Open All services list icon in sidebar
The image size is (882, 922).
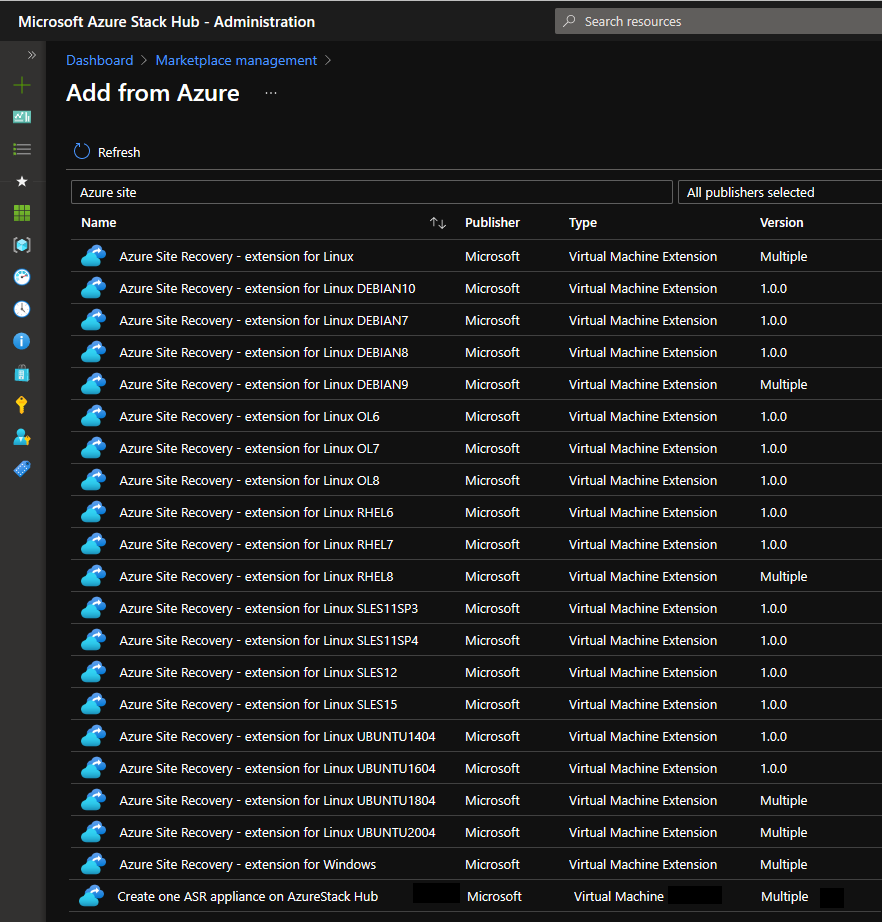point(22,149)
